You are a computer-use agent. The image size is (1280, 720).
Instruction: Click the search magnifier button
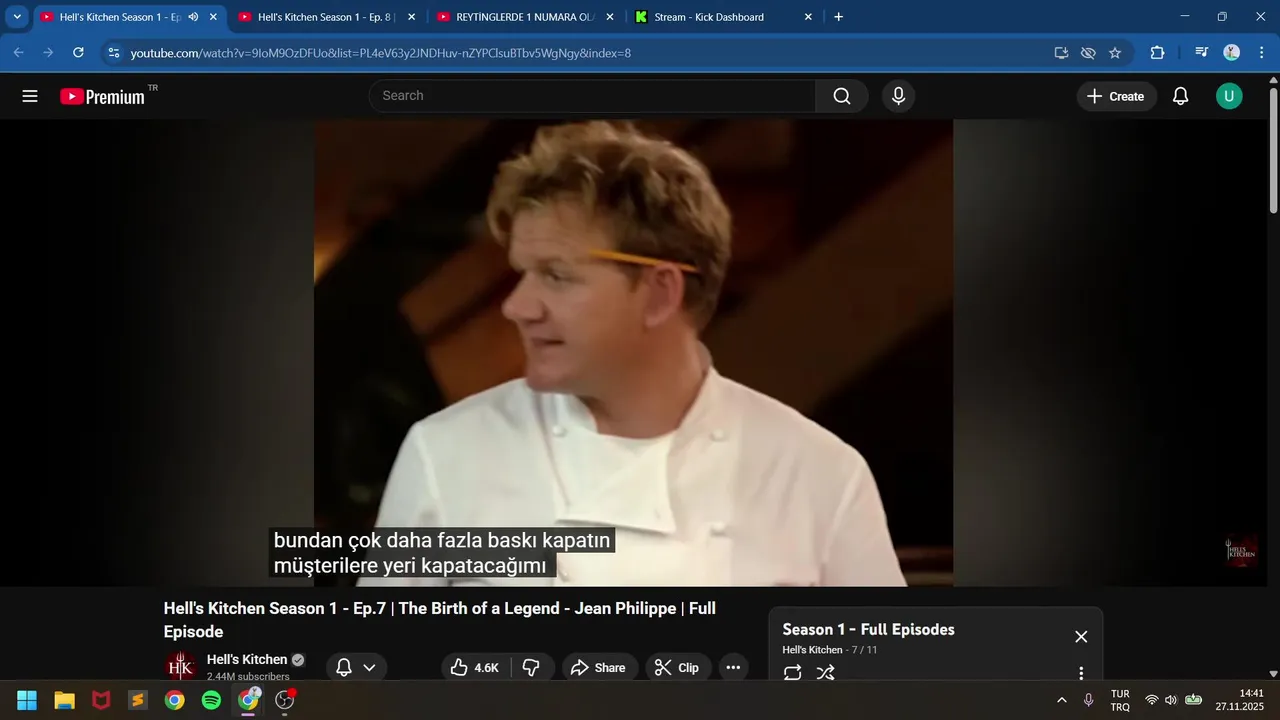(842, 96)
